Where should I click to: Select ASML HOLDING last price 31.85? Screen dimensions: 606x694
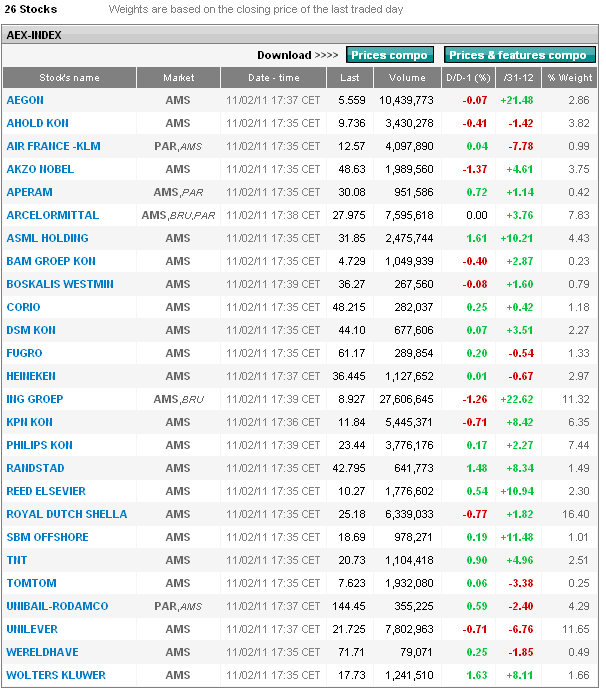click(x=352, y=239)
